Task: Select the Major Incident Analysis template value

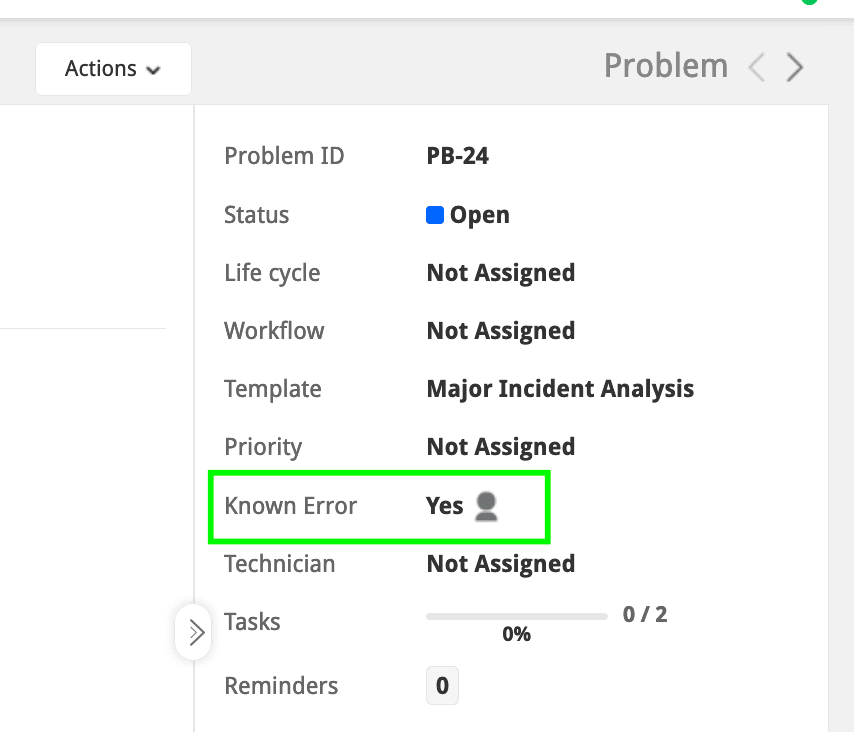Action: point(560,389)
